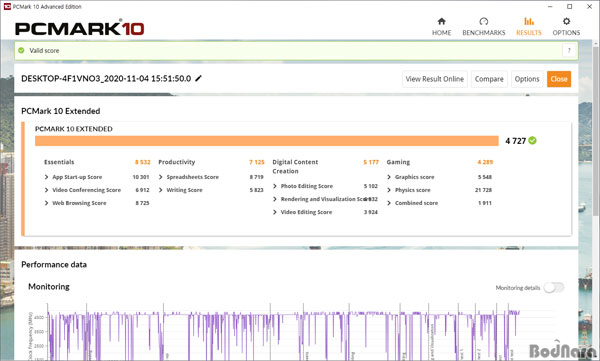
Task: Click the Compare button
Action: [489, 79]
